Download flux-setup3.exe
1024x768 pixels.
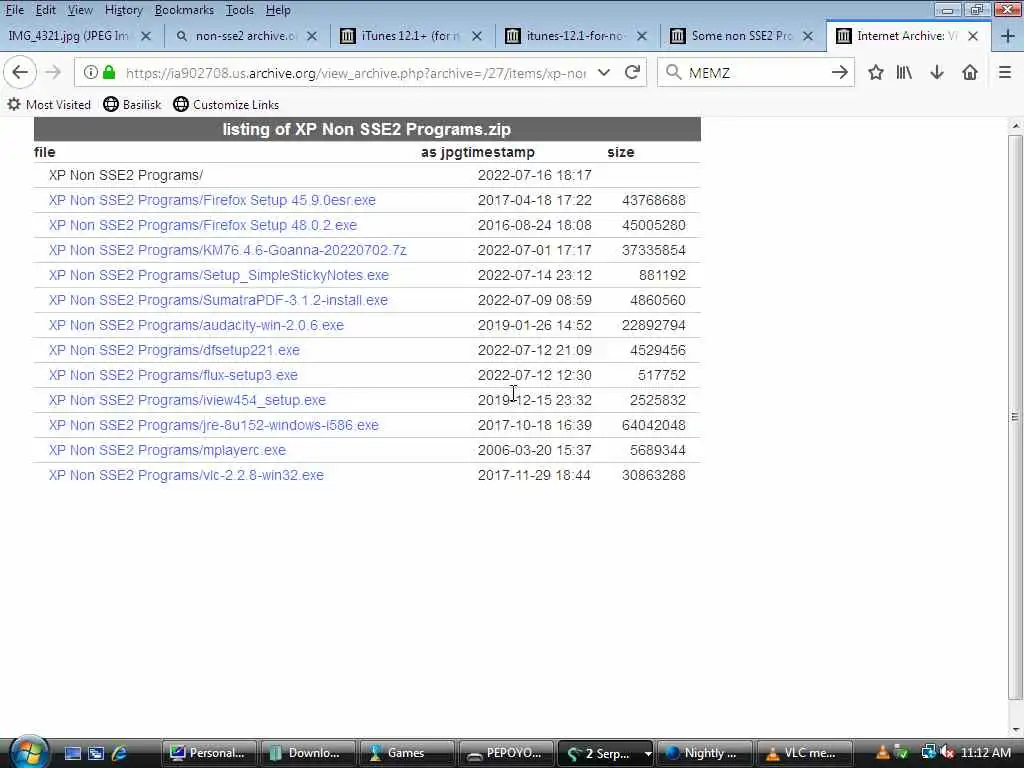pos(173,376)
